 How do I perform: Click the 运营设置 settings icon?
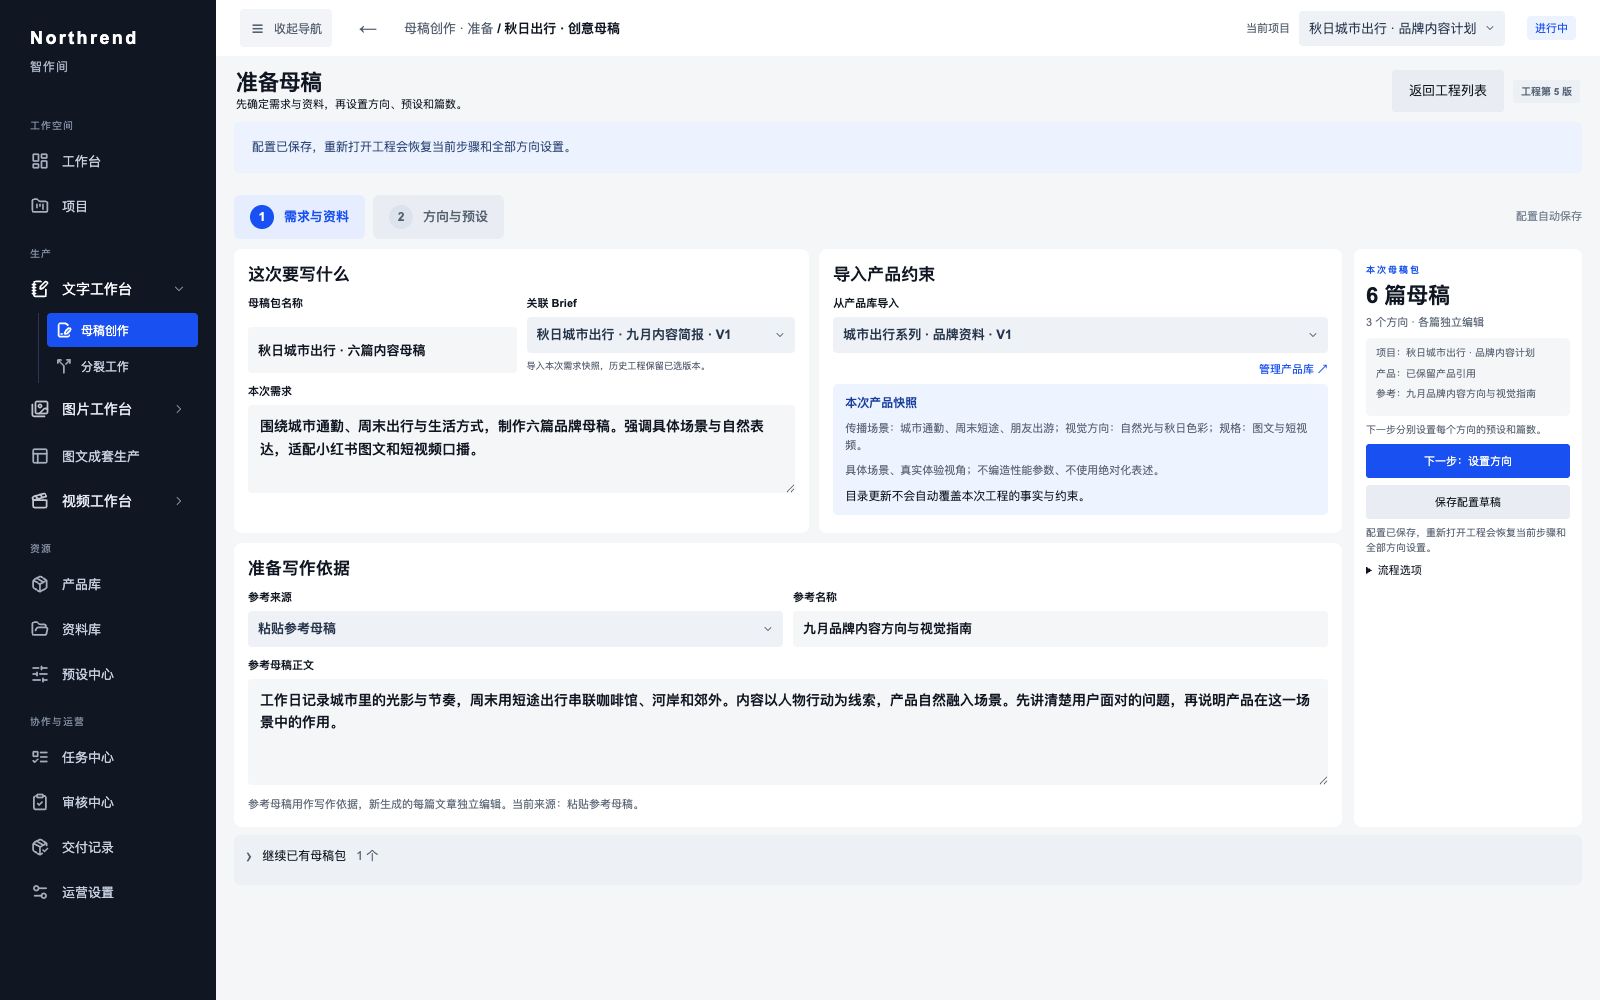(40, 892)
